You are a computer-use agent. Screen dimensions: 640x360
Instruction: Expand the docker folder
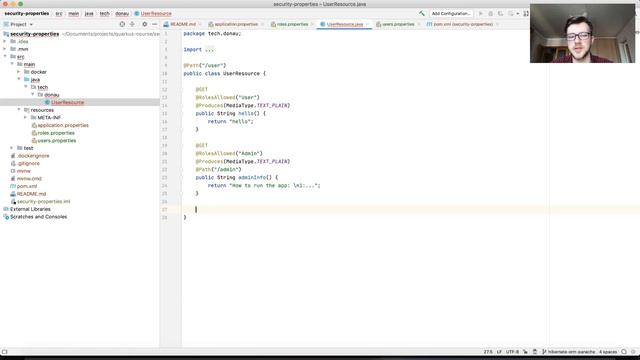tap(19, 72)
